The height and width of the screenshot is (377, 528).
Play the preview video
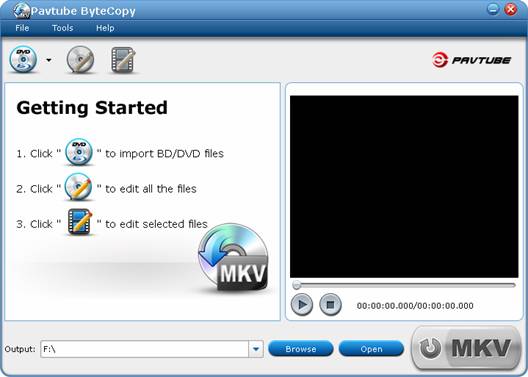(302, 305)
